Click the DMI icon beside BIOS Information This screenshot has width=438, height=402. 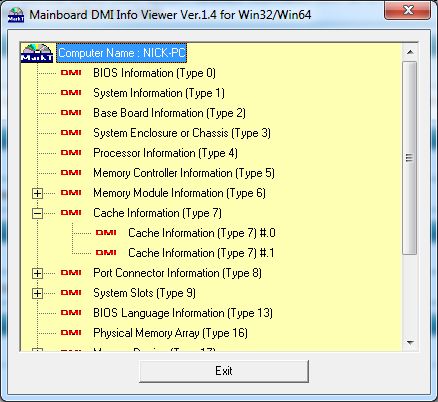click(x=71, y=73)
